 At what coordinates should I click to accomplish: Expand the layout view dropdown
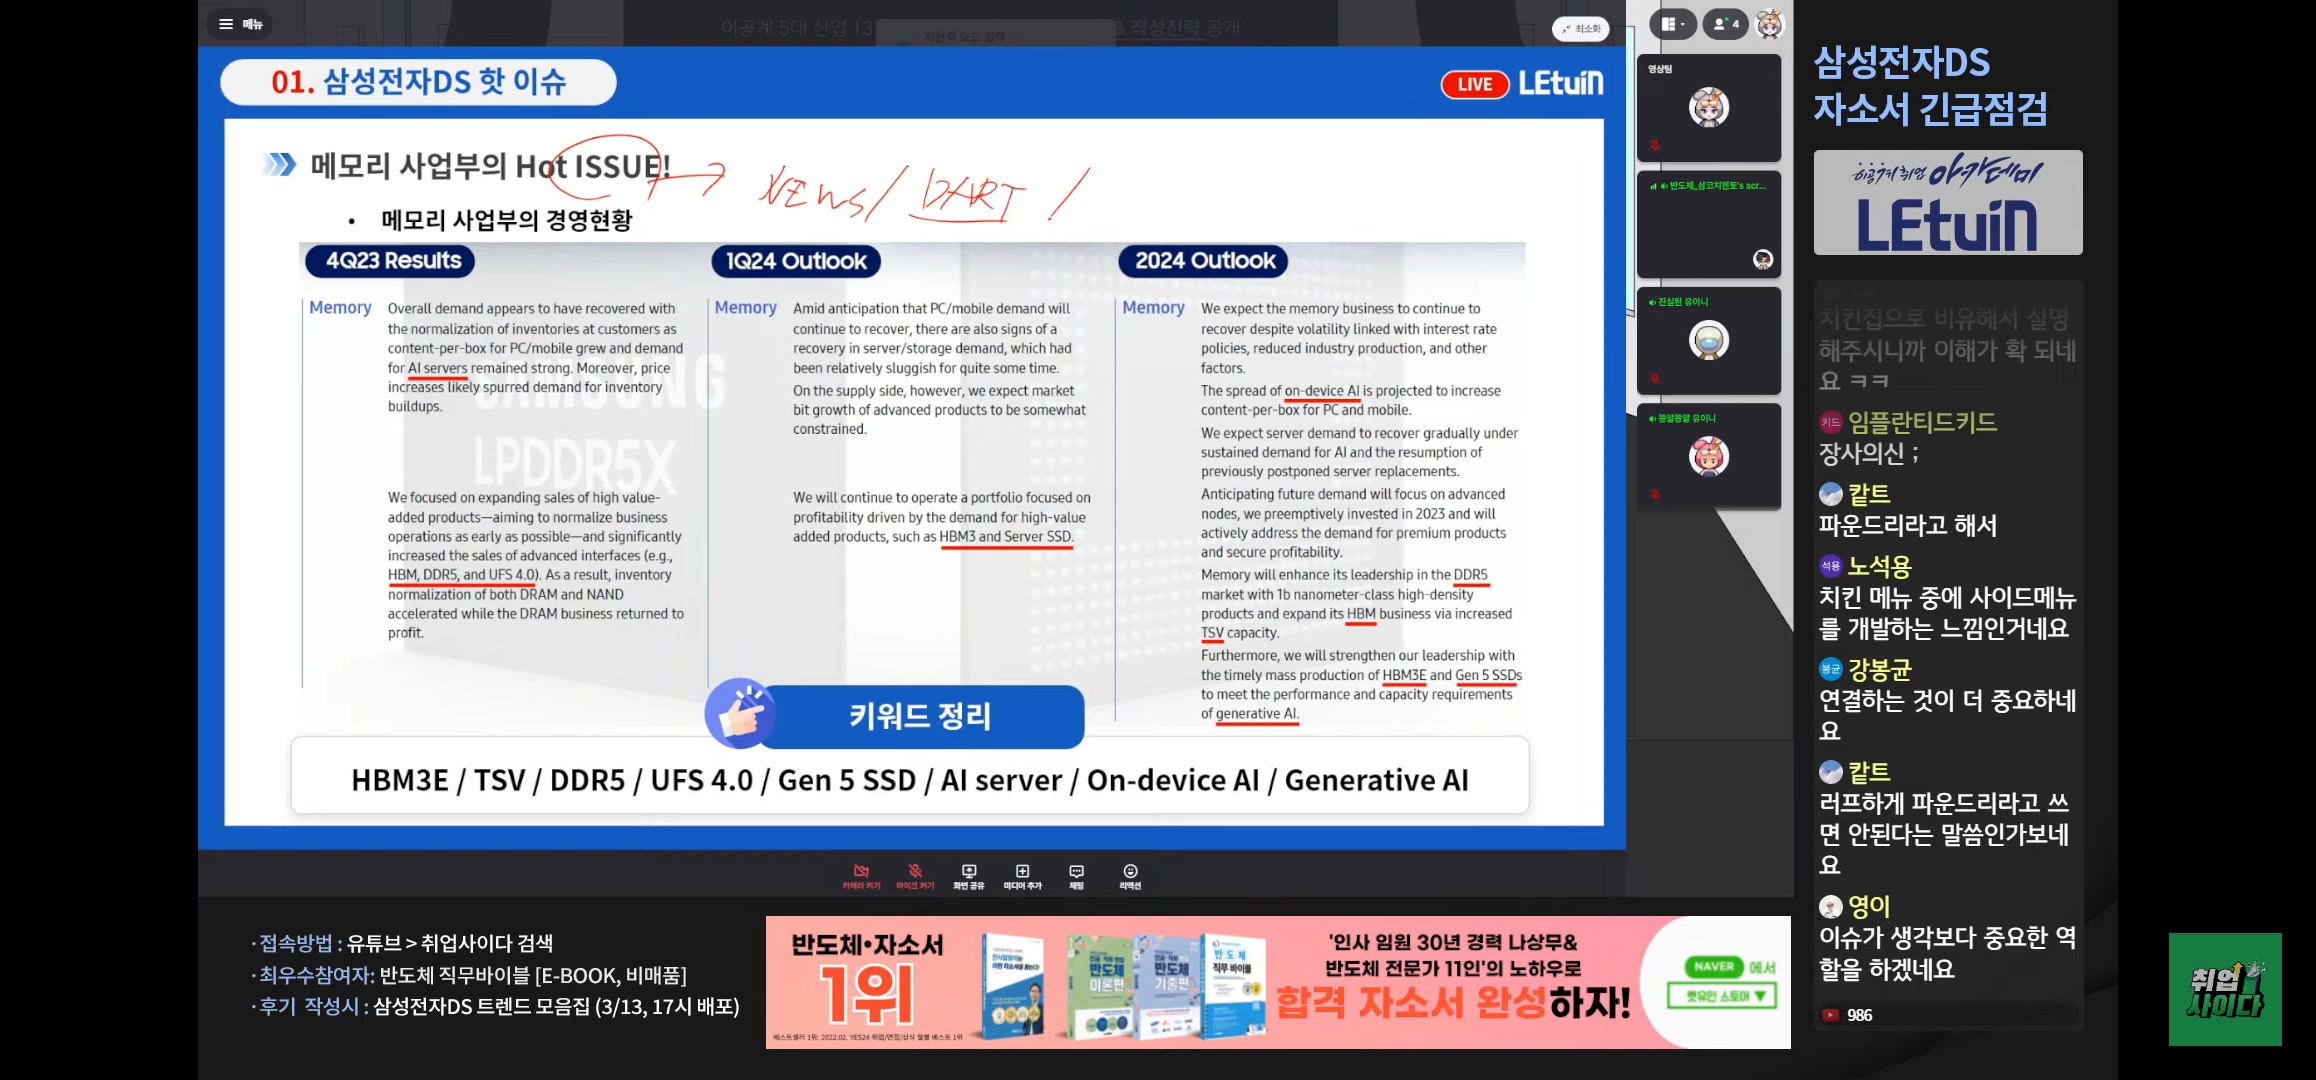1672,24
